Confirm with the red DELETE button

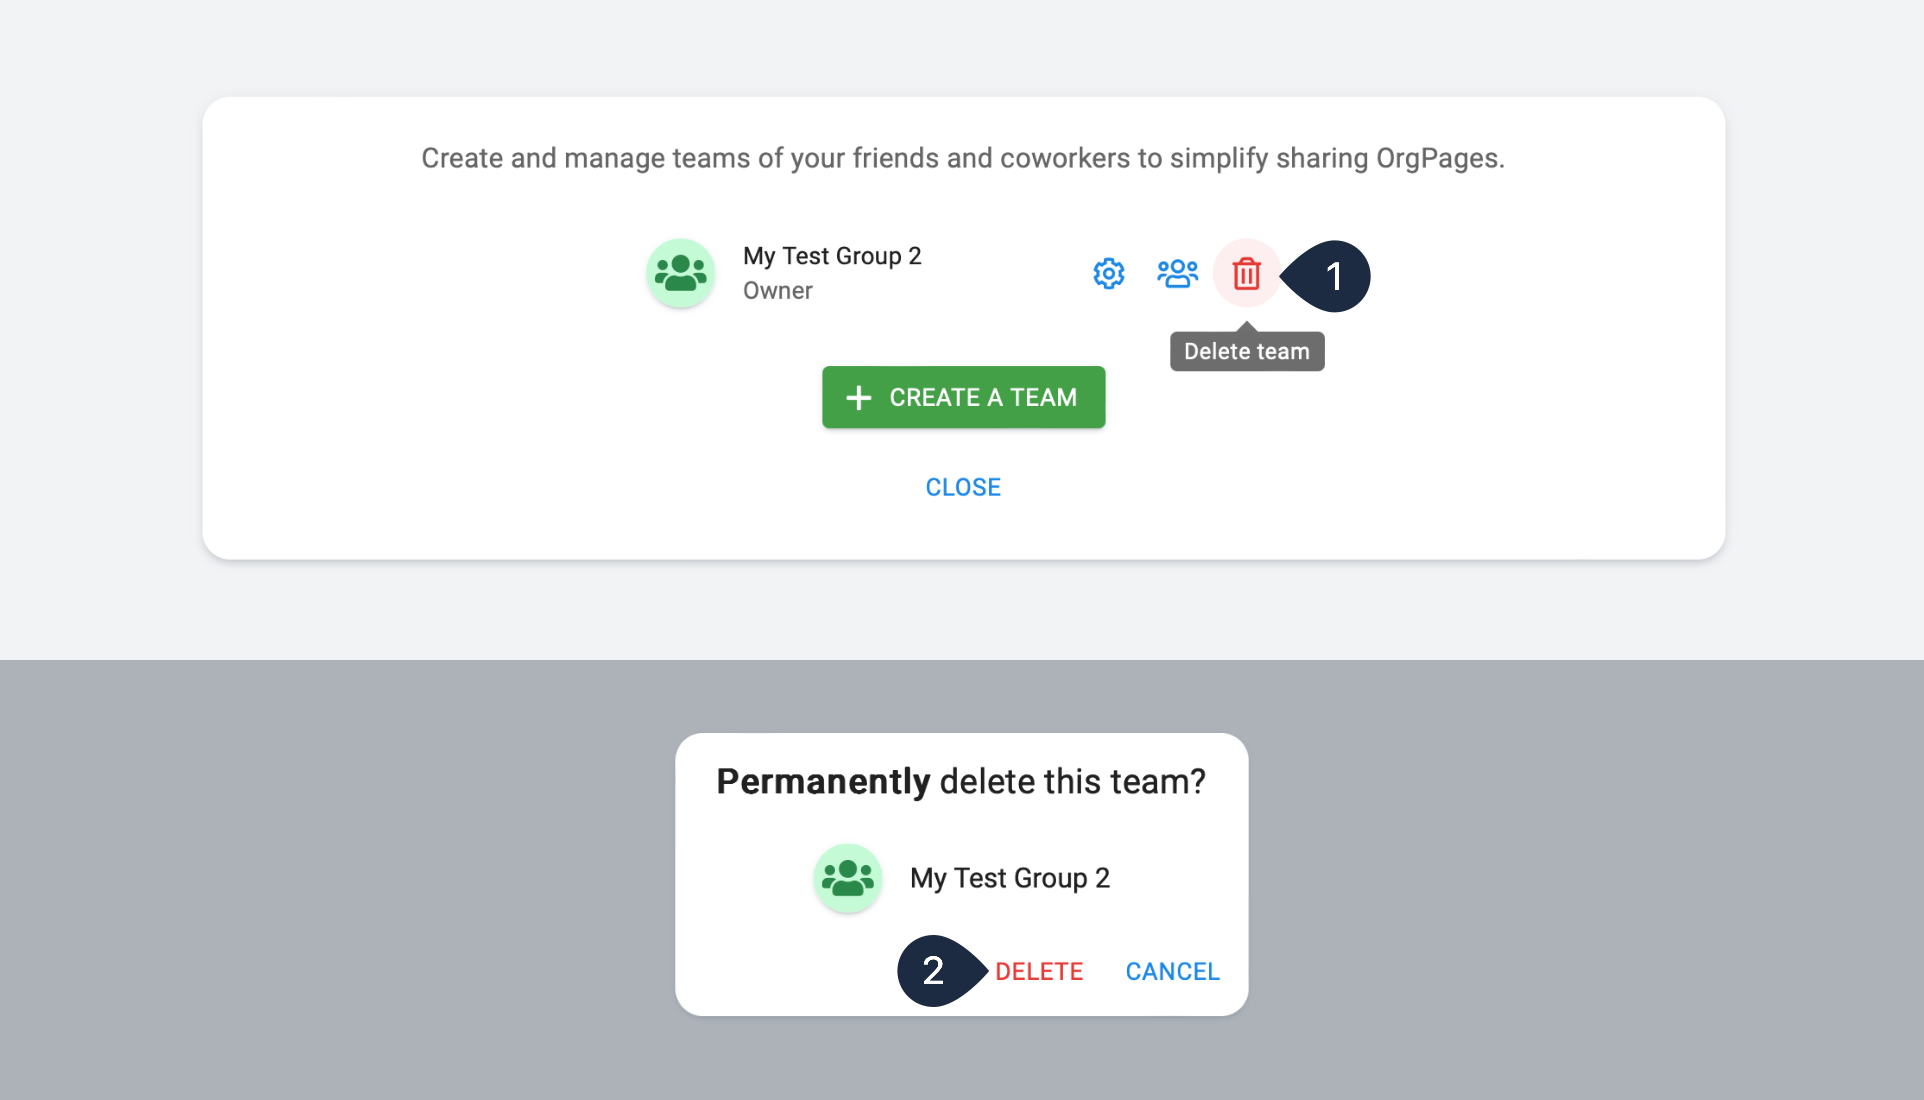(1039, 971)
